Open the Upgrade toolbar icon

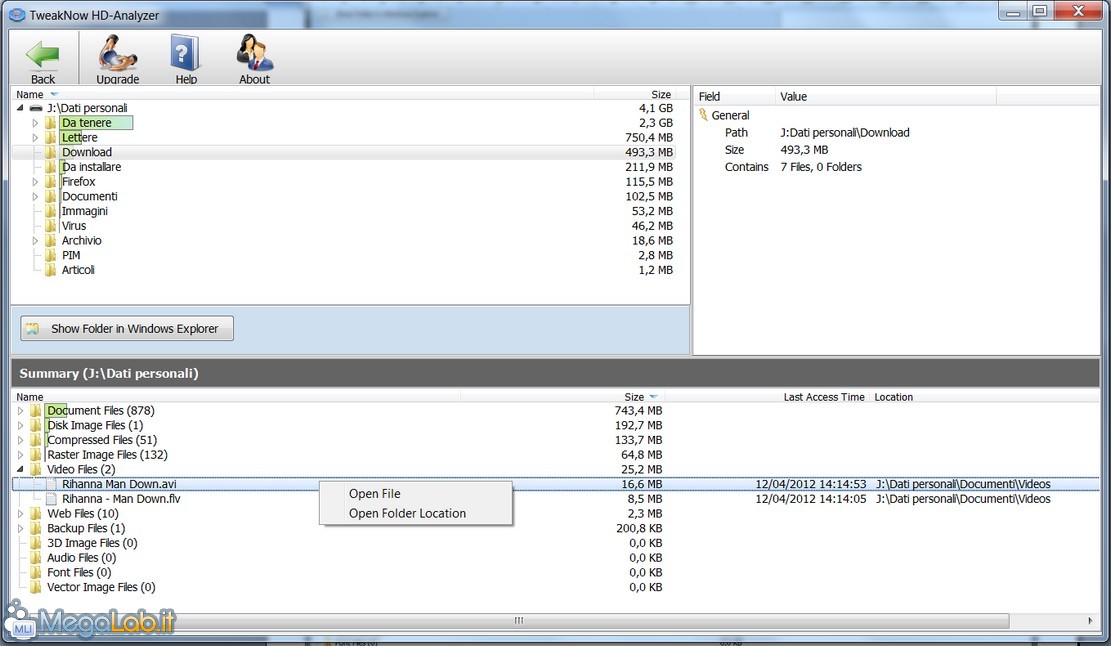coord(118,53)
